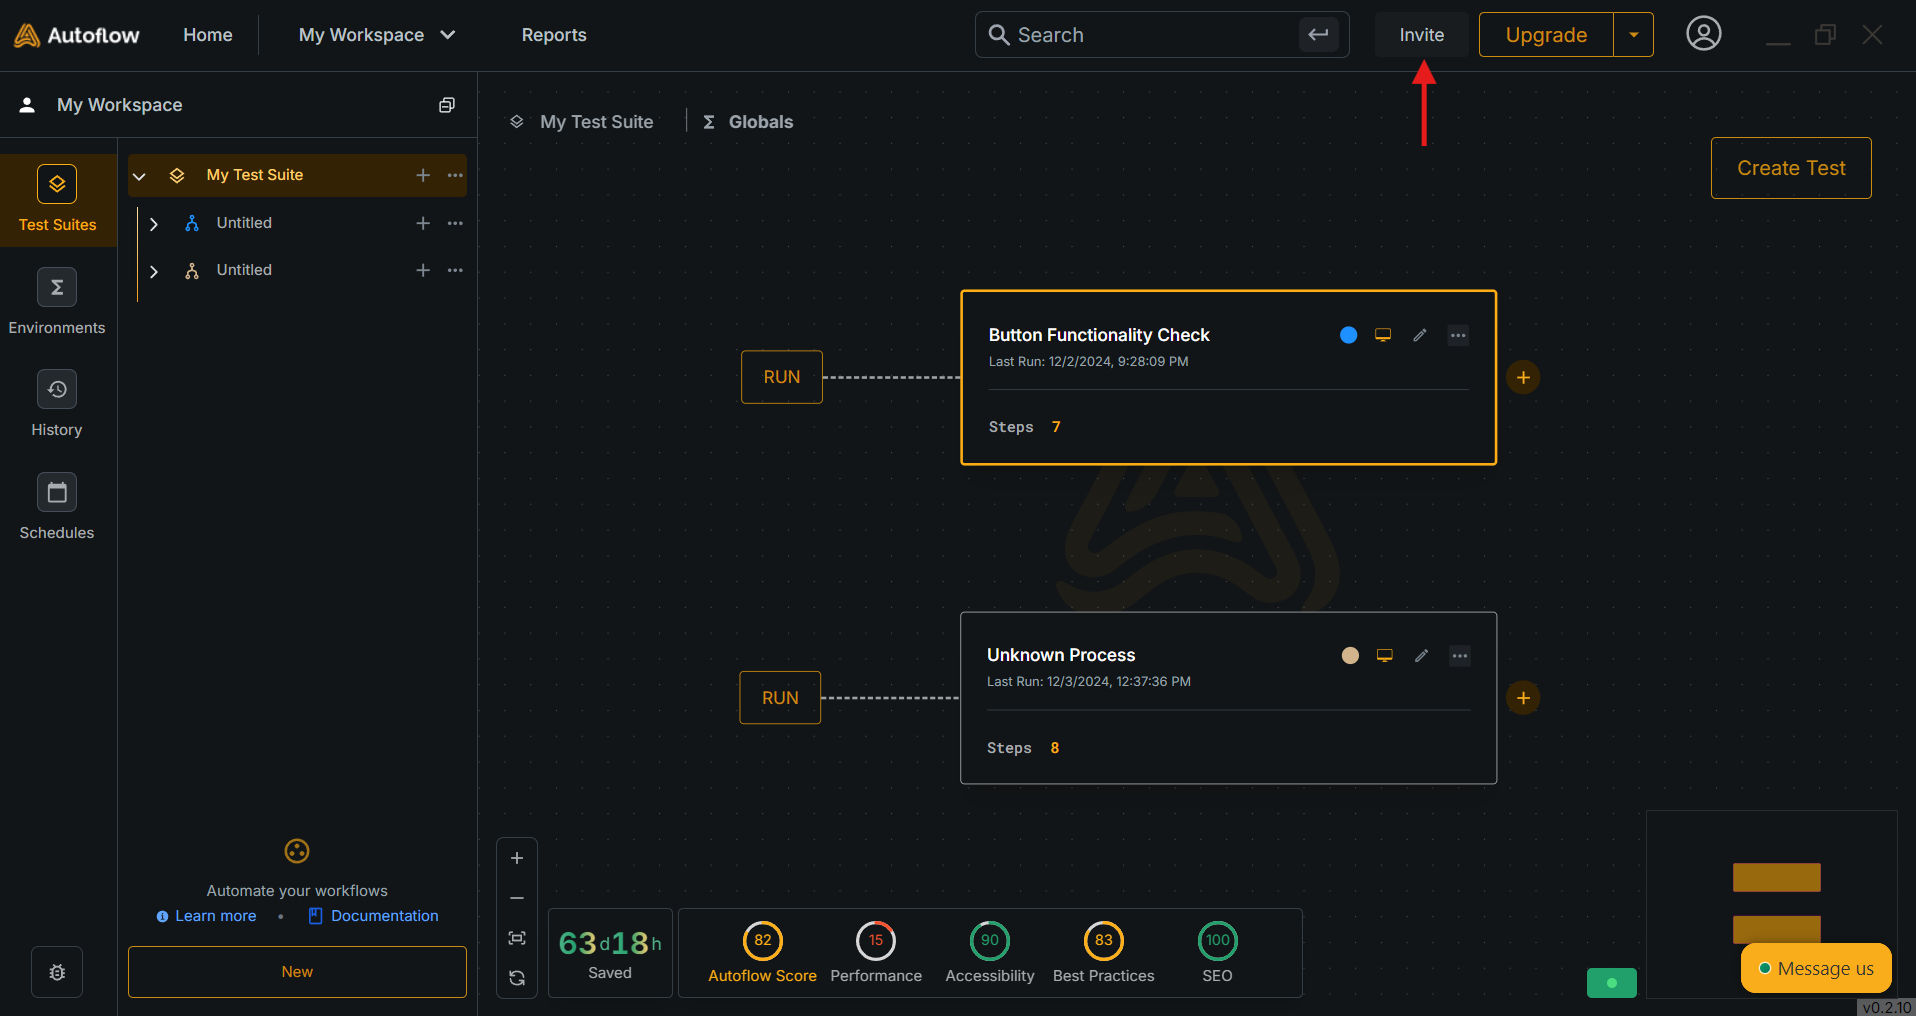Click My Workspace sidebar header
Screen dimensions: 1916x1016
pos(119,105)
